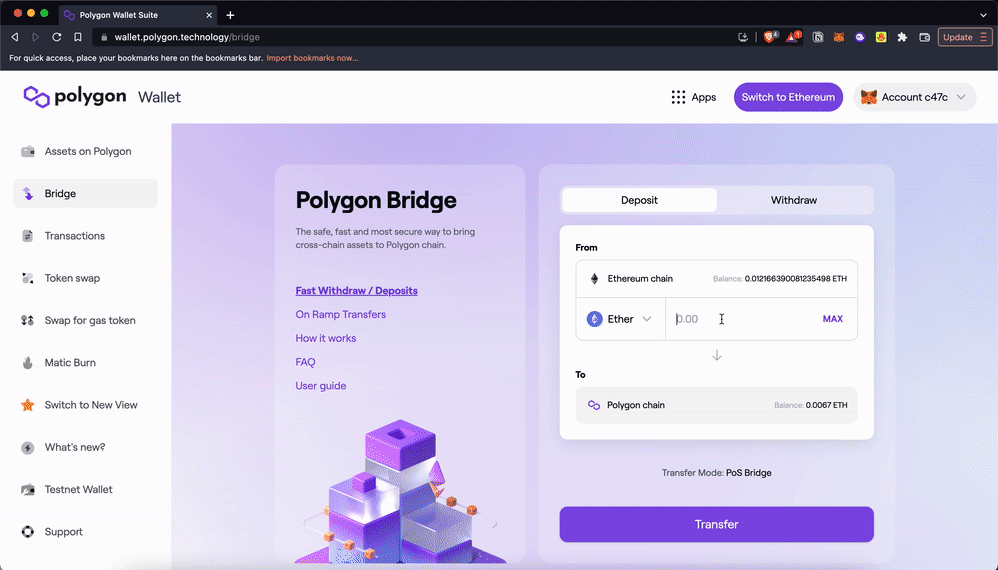
Task: Open the User guide link
Action: tap(321, 386)
